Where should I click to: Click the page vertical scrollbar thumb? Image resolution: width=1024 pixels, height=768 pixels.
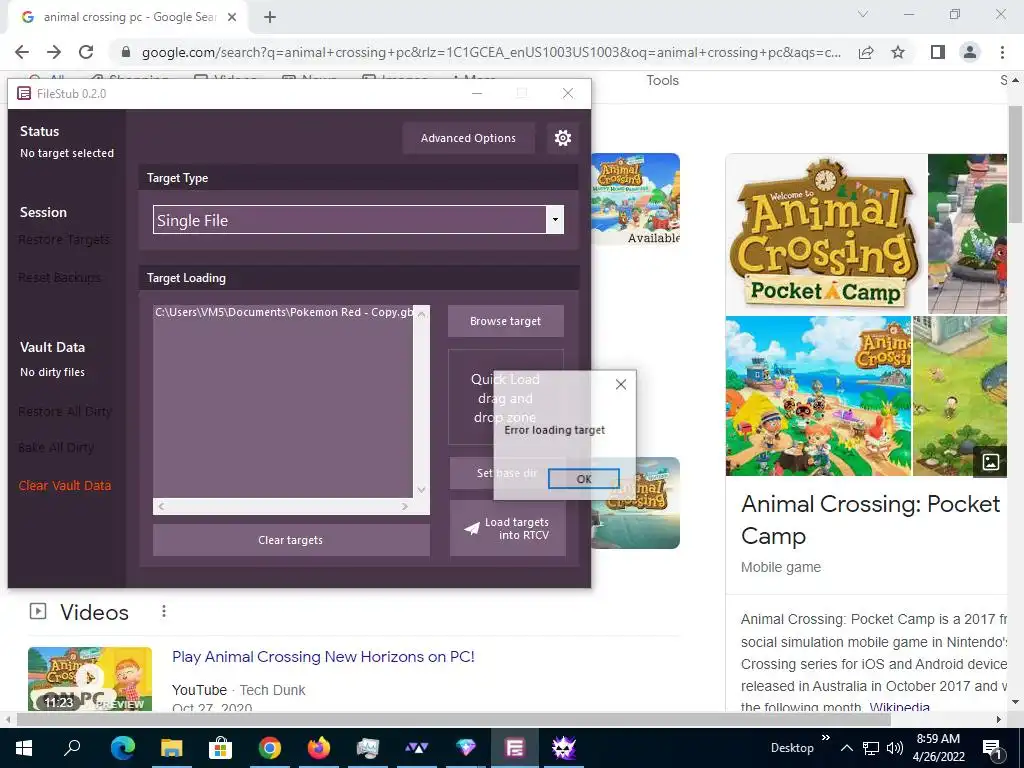coord(1015,163)
